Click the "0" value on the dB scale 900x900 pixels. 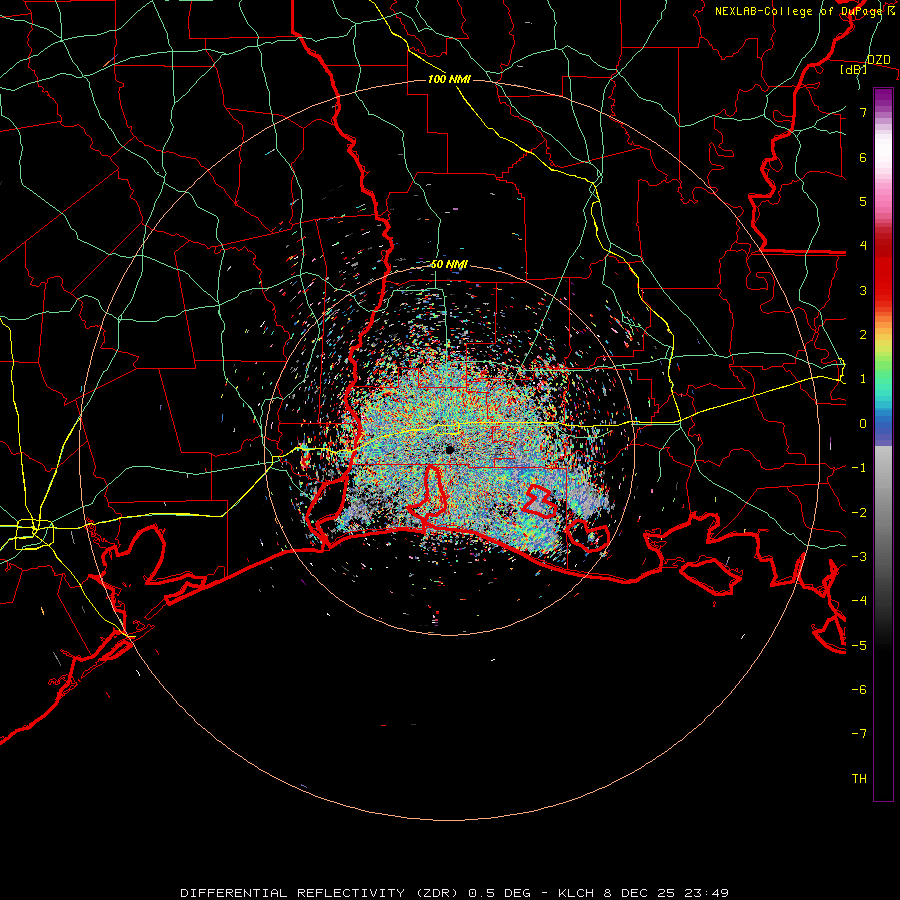tap(863, 424)
